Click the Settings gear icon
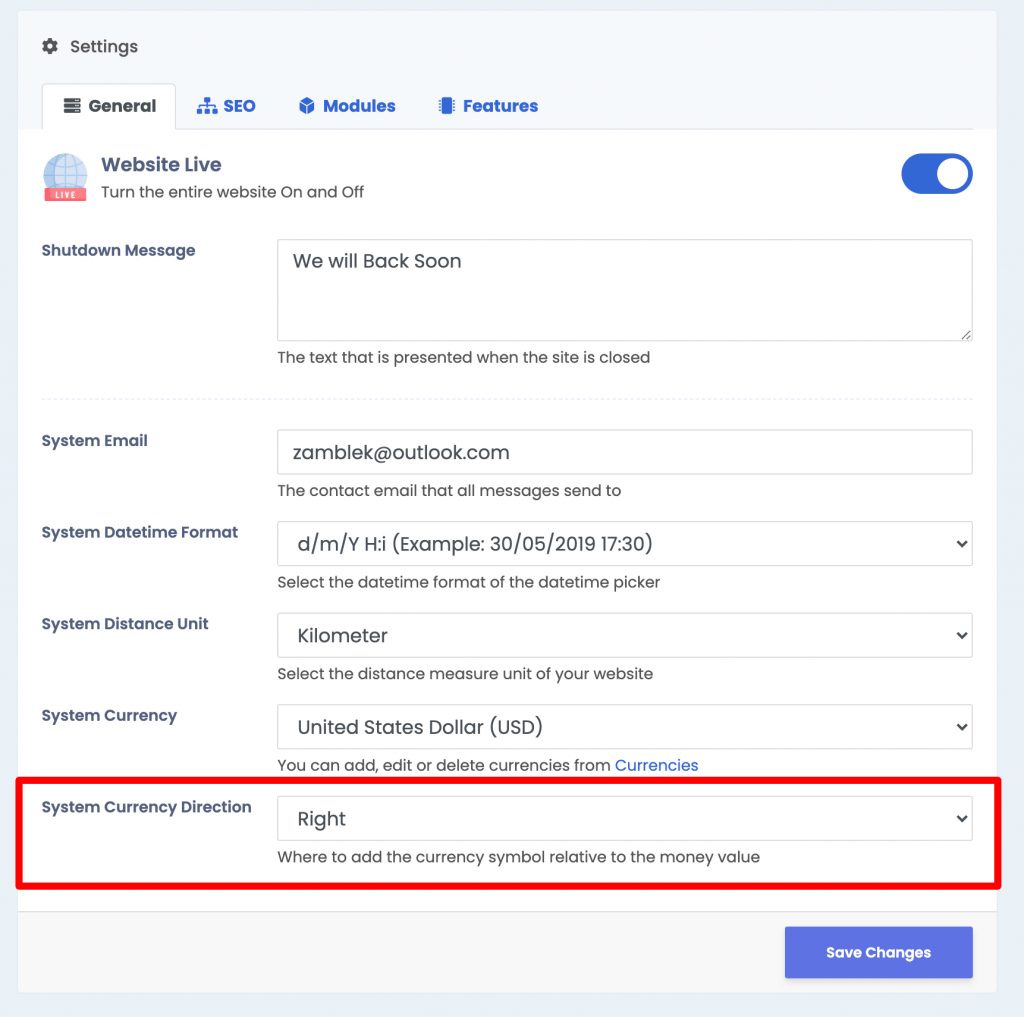1024x1017 pixels. [50, 46]
